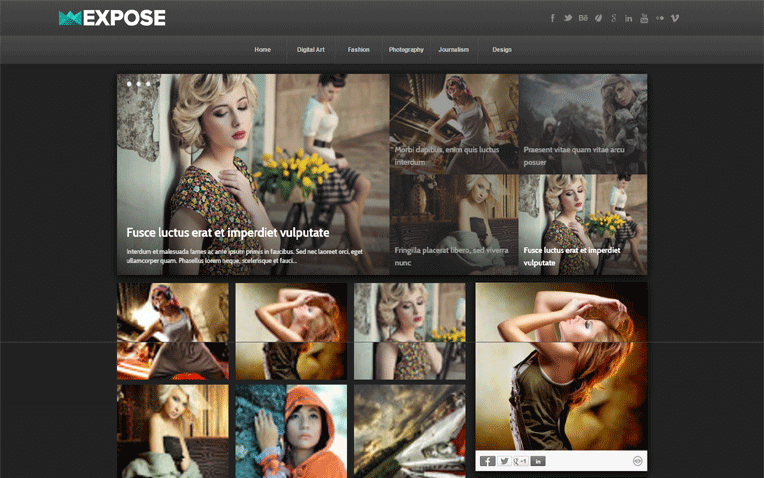
Task: Go to the Photography menu item
Action: (x=406, y=49)
